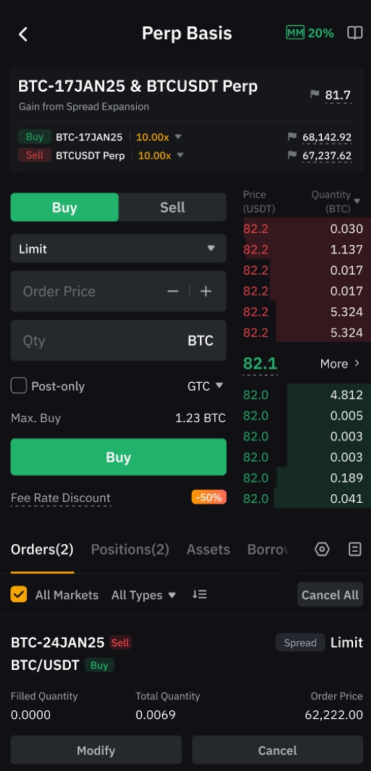The image size is (371, 771).
Task: Expand the GTC time-in-force dropdown
Action: pyautogui.click(x=205, y=386)
